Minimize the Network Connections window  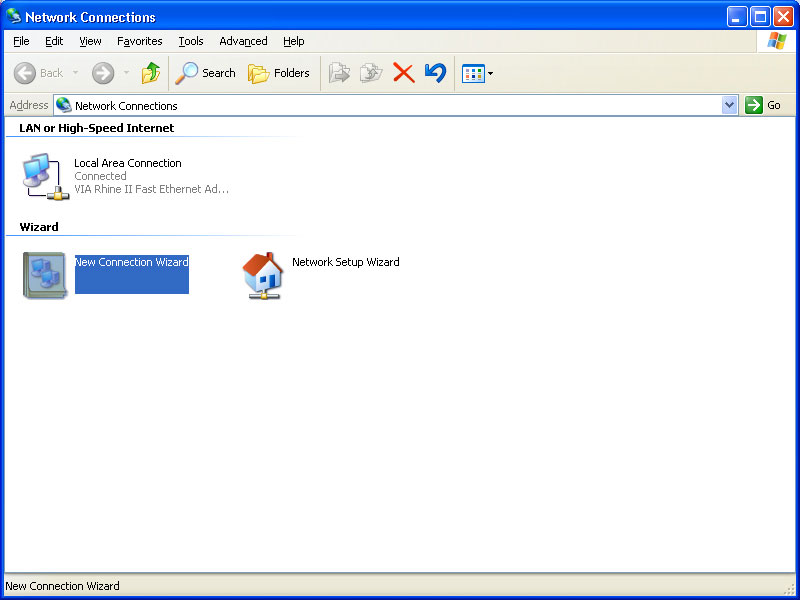click(x=736, y=17)
